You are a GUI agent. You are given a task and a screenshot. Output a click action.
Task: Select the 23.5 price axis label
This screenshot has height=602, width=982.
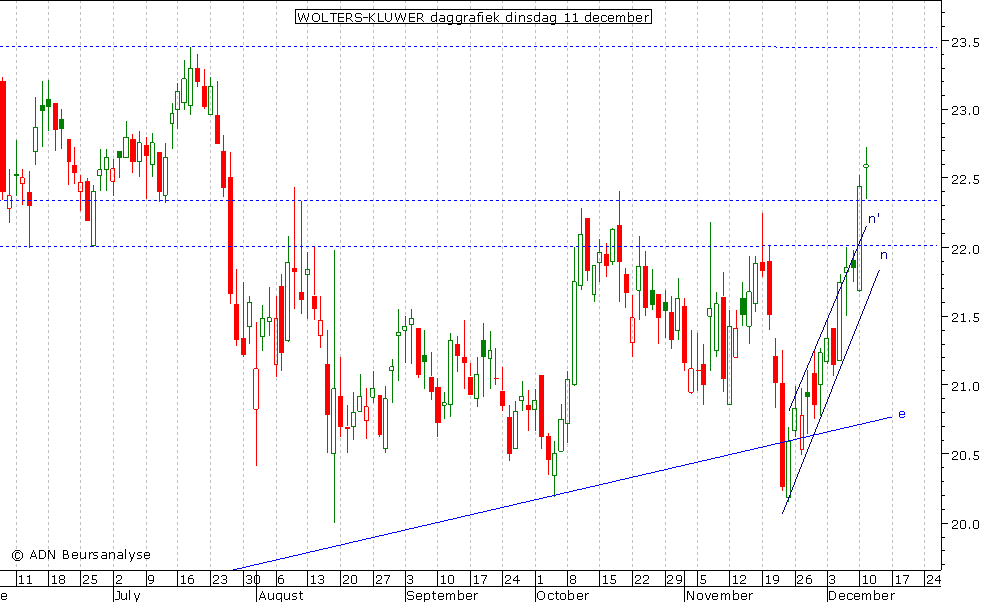point(965,43)
